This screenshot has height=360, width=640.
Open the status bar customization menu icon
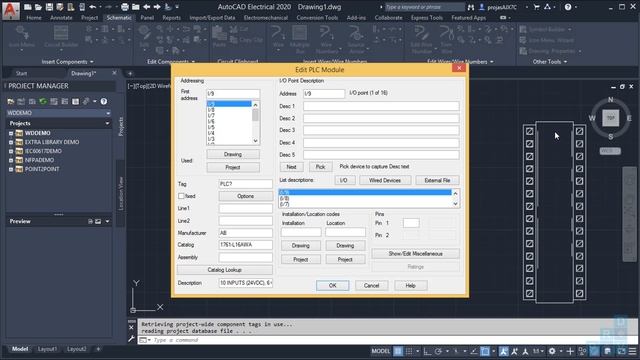[632, 351]
